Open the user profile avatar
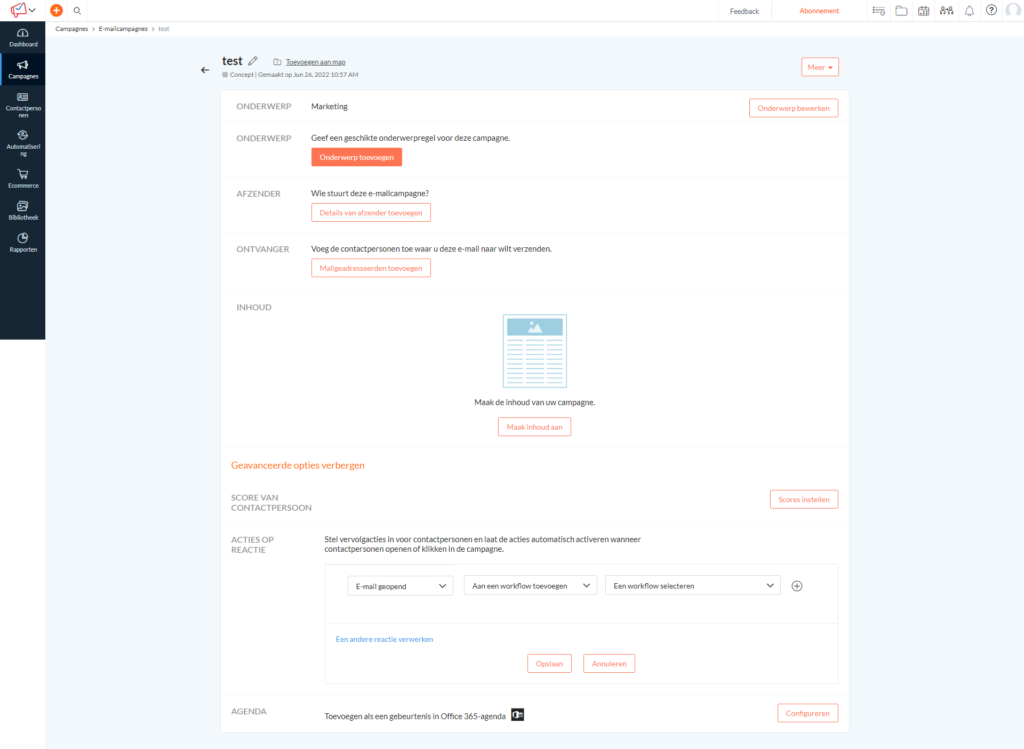The image size is (1024, 749). pos(1014,10)
